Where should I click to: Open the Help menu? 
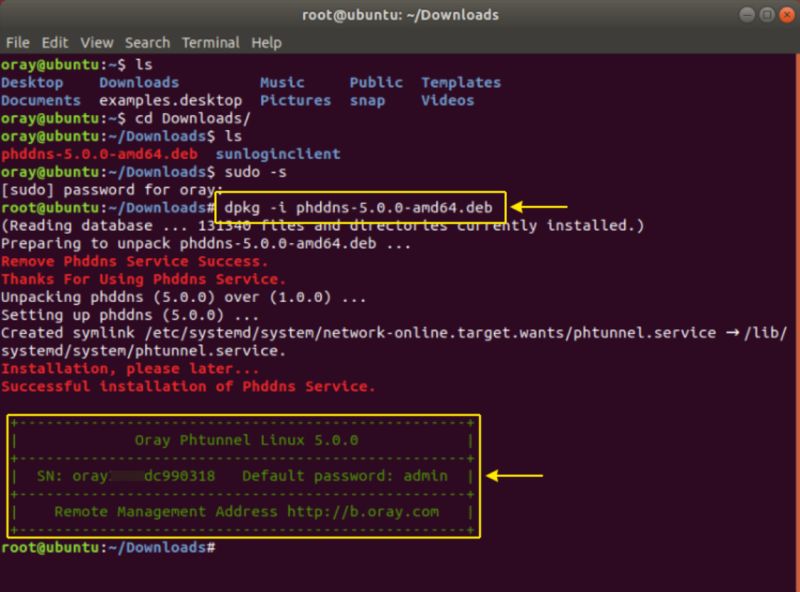[266, 43]
